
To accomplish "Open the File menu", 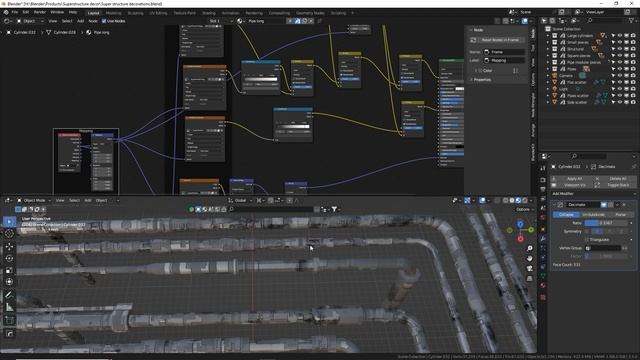I will point(15,12).
